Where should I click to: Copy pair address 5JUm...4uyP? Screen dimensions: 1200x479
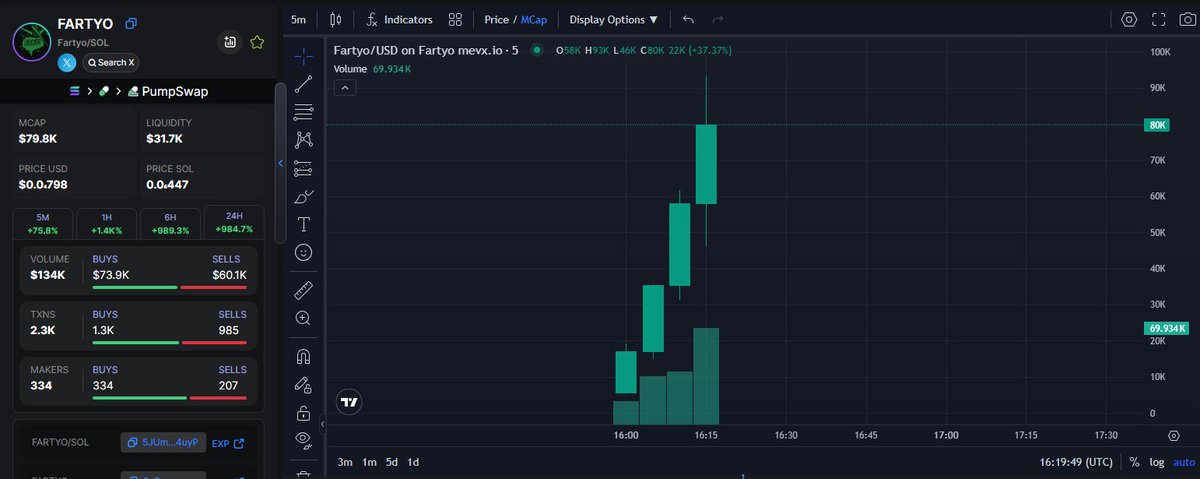click(163, 442)
